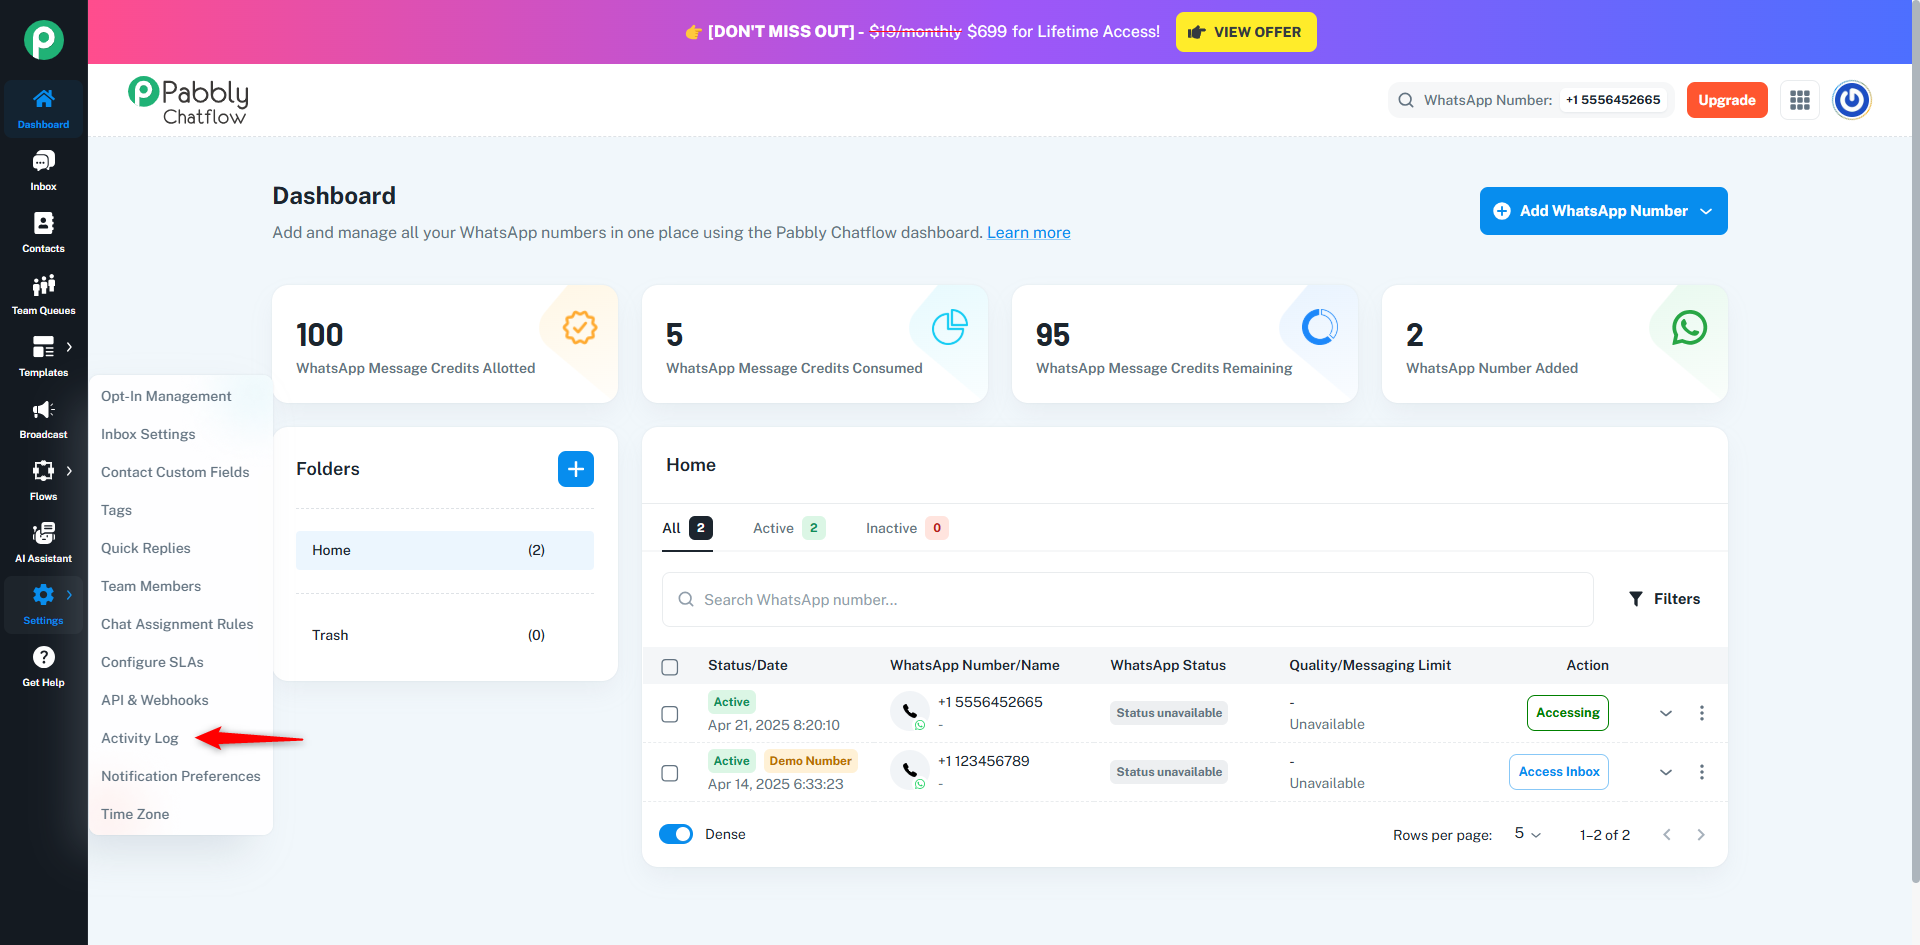Check the +1 123456789 row checkbox
Viewport: 1920px width, 945px height.
(x=670, y=773)
